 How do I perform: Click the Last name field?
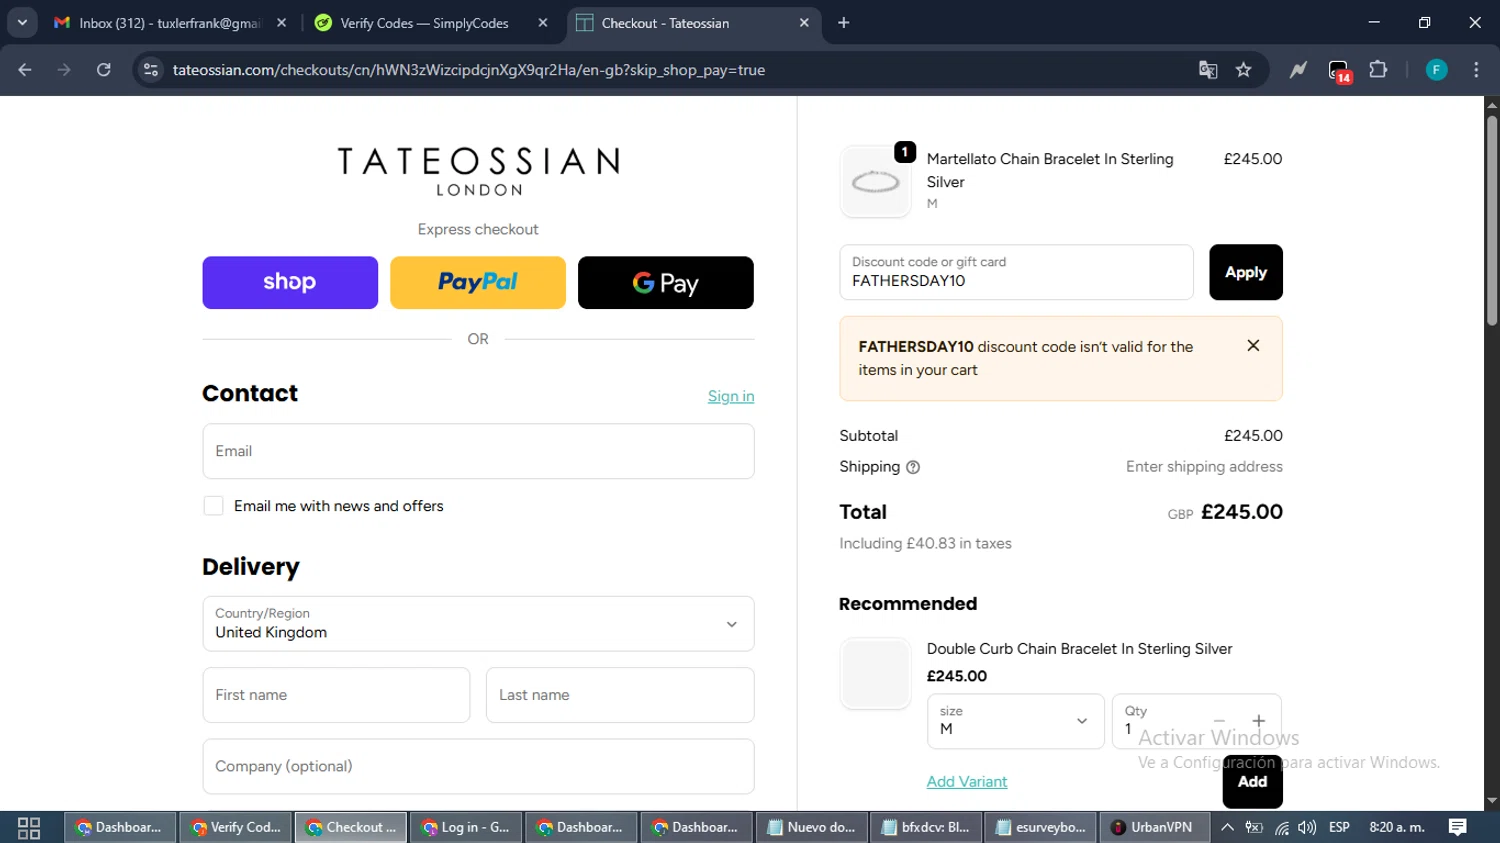coord(620,695)
